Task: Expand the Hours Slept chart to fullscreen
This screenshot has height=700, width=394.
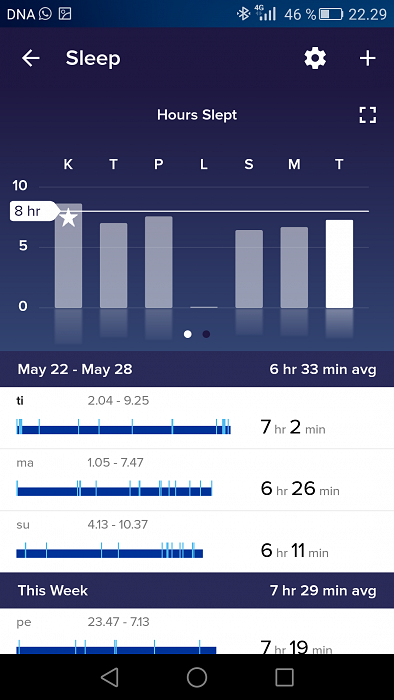Action: coord(368,115)
